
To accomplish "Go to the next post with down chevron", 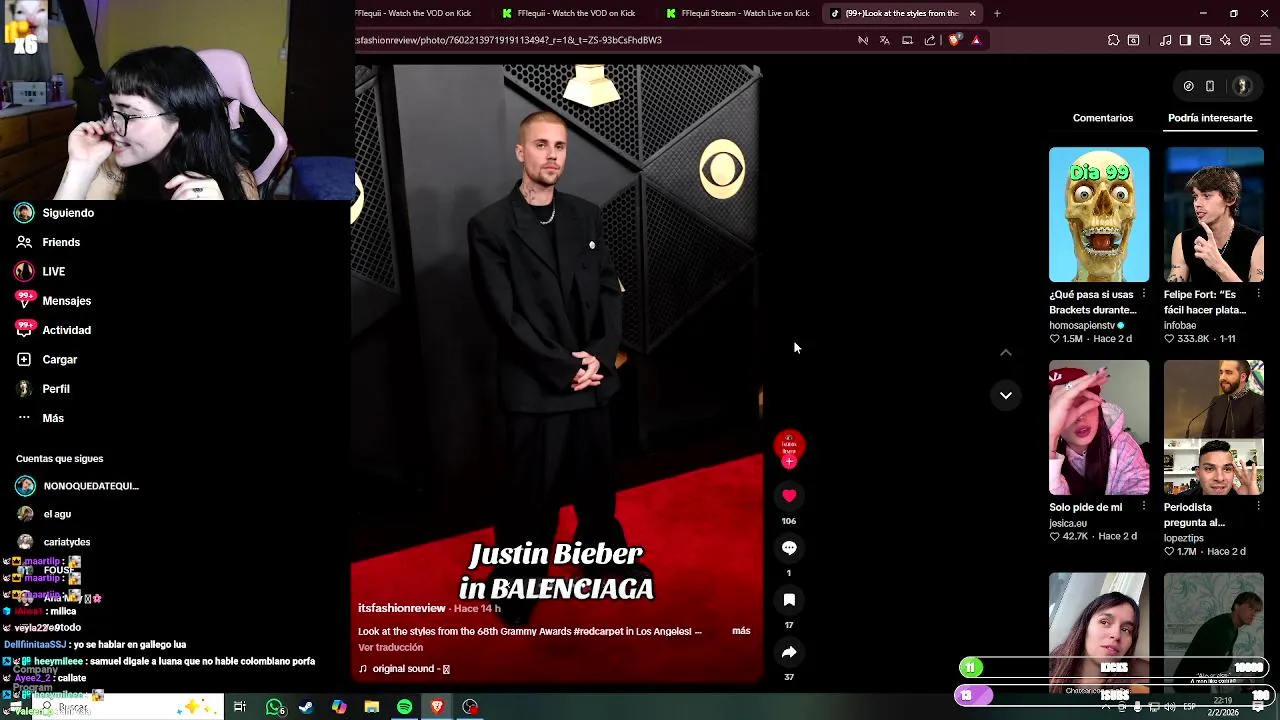I will [1006, 395].
